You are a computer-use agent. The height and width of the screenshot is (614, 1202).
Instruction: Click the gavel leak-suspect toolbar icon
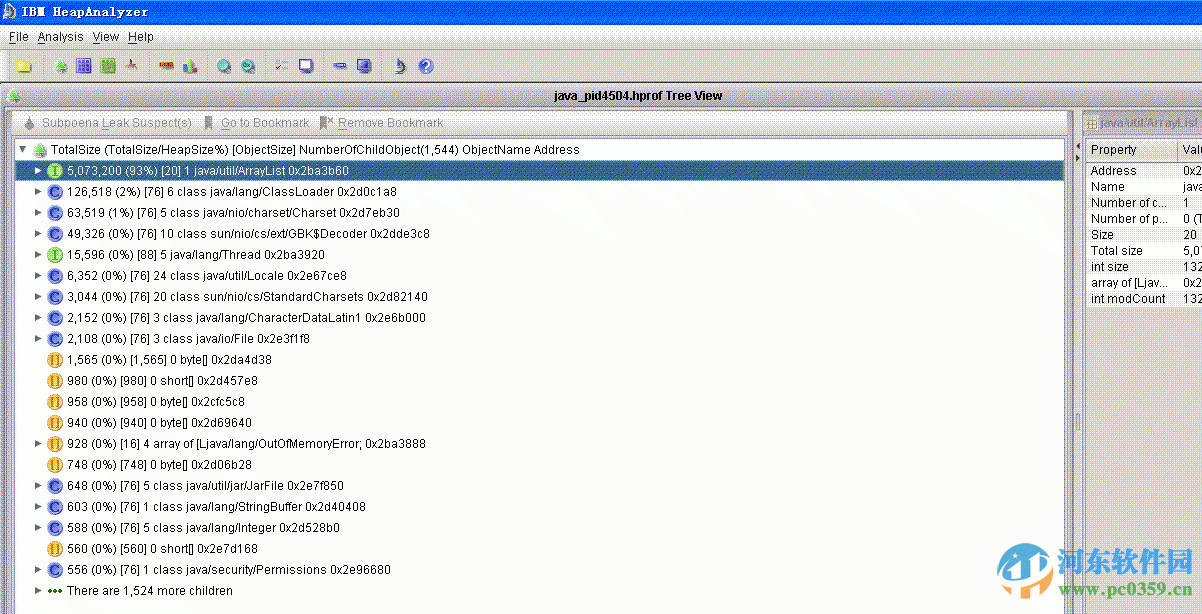[131, 65]
